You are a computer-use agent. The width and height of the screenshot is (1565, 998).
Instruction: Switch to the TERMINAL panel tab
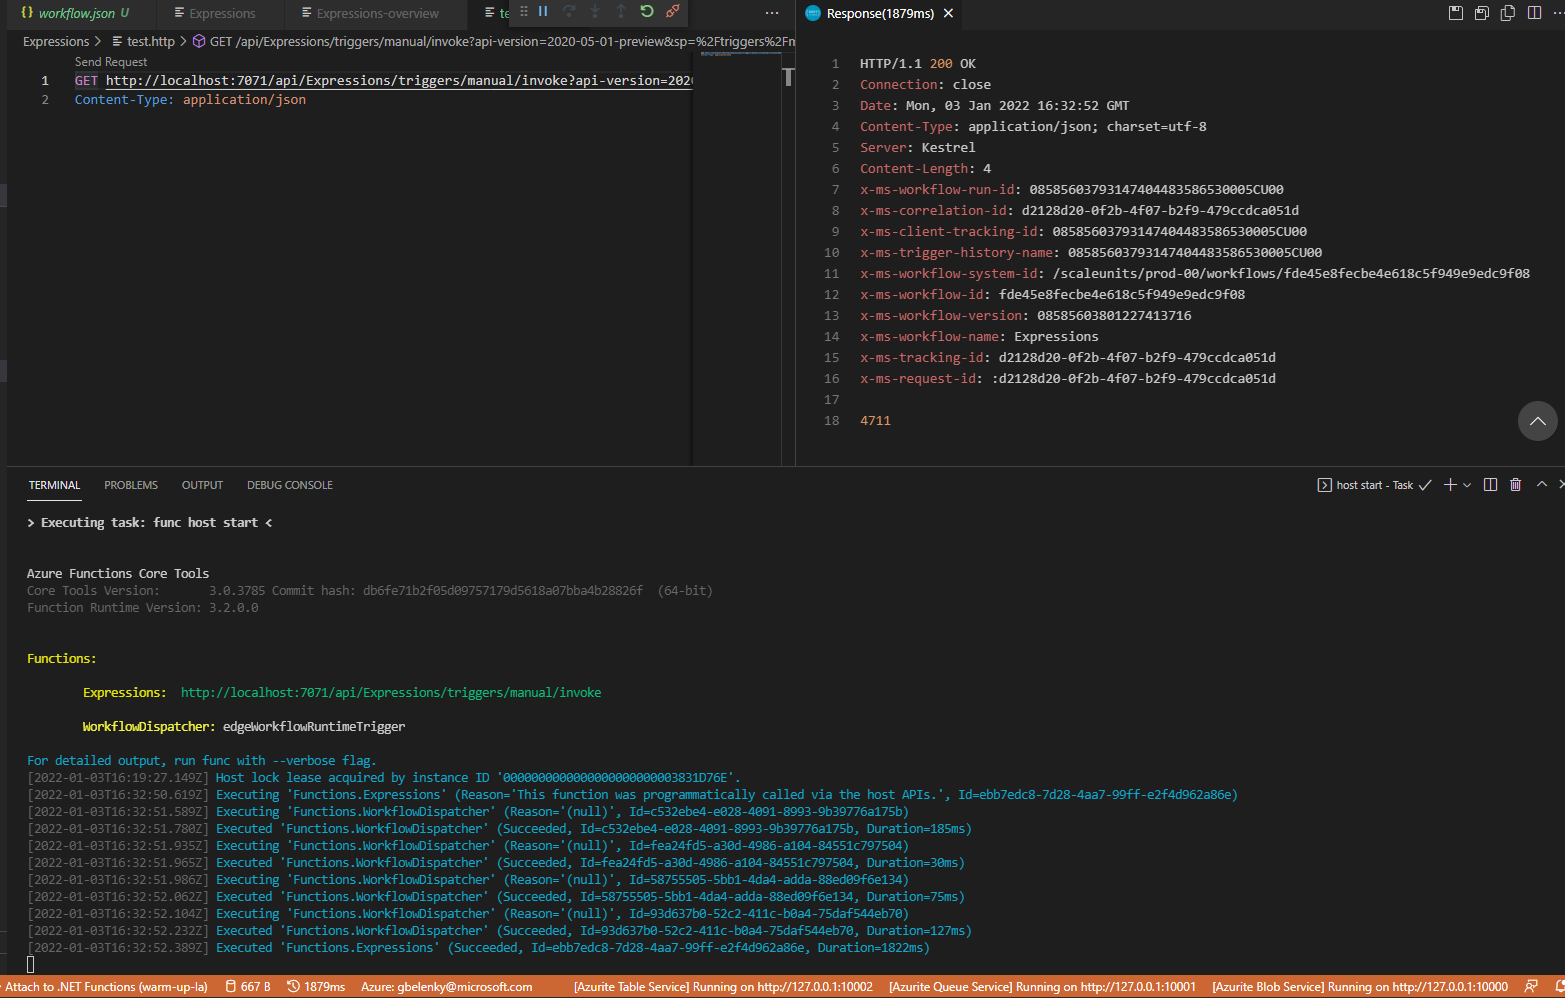coord(54,485)
